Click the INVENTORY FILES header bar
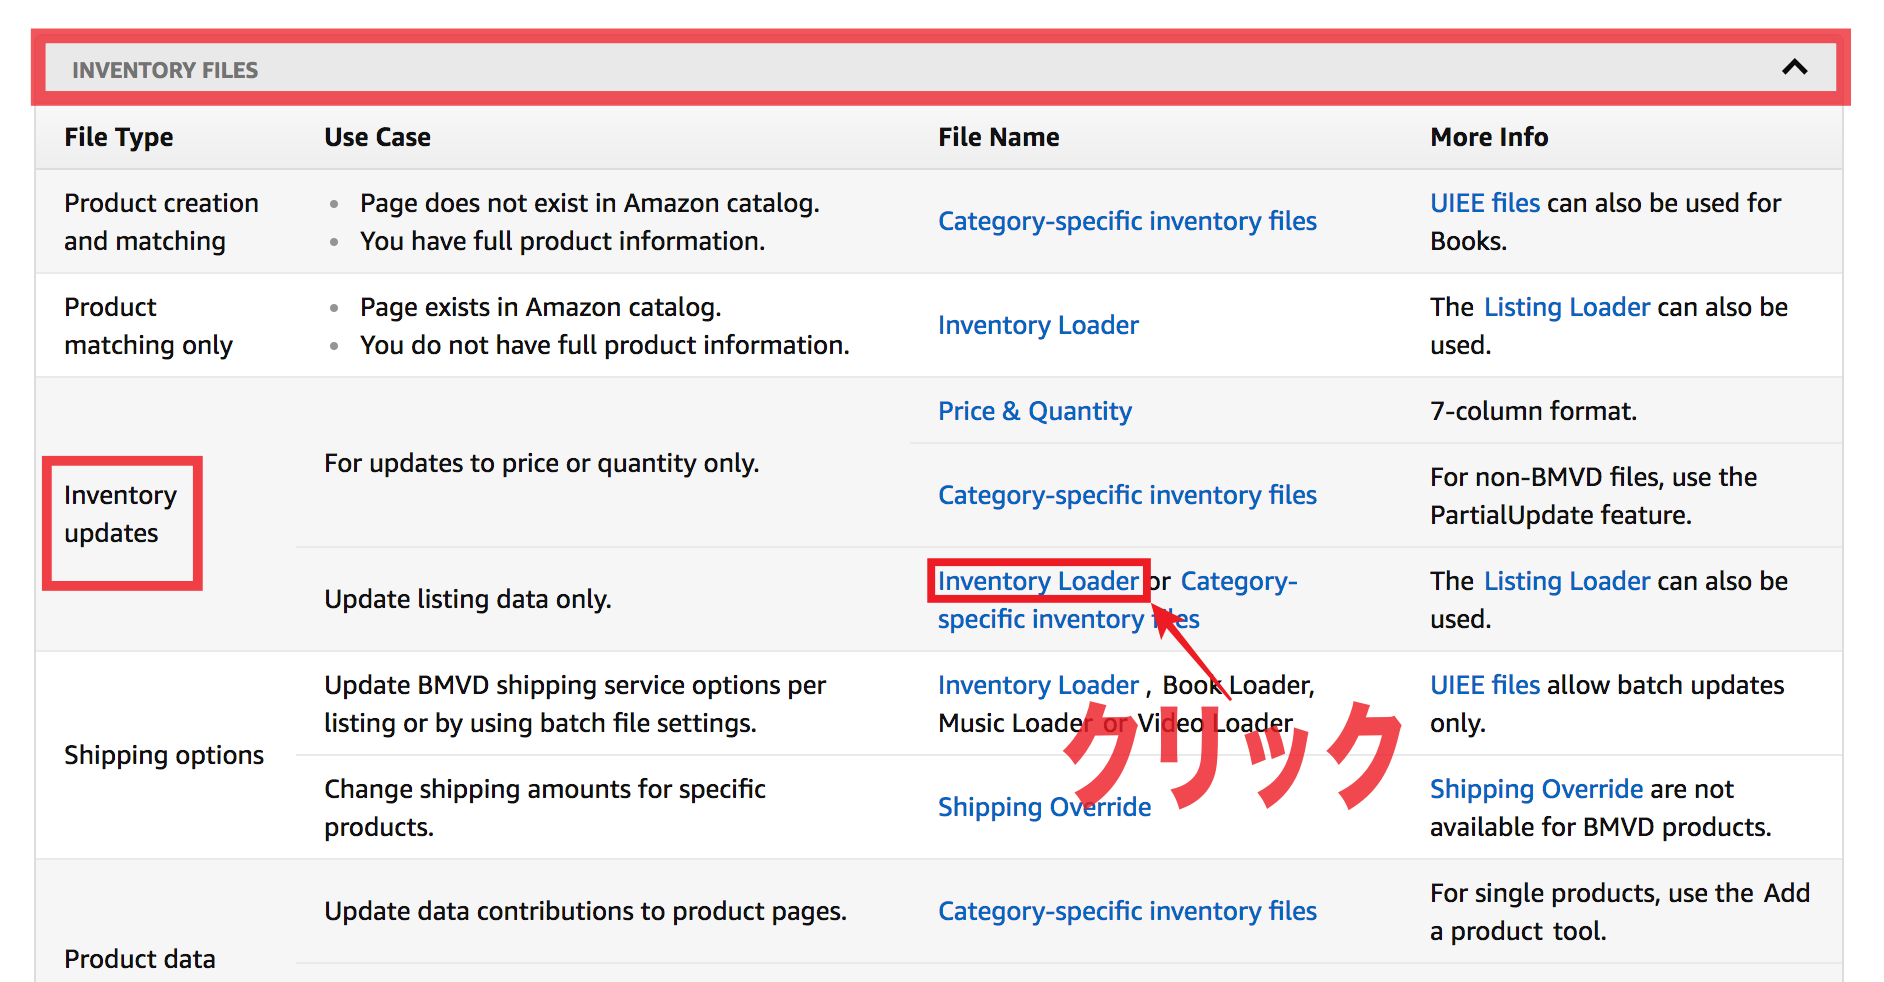 click(940, 68)
